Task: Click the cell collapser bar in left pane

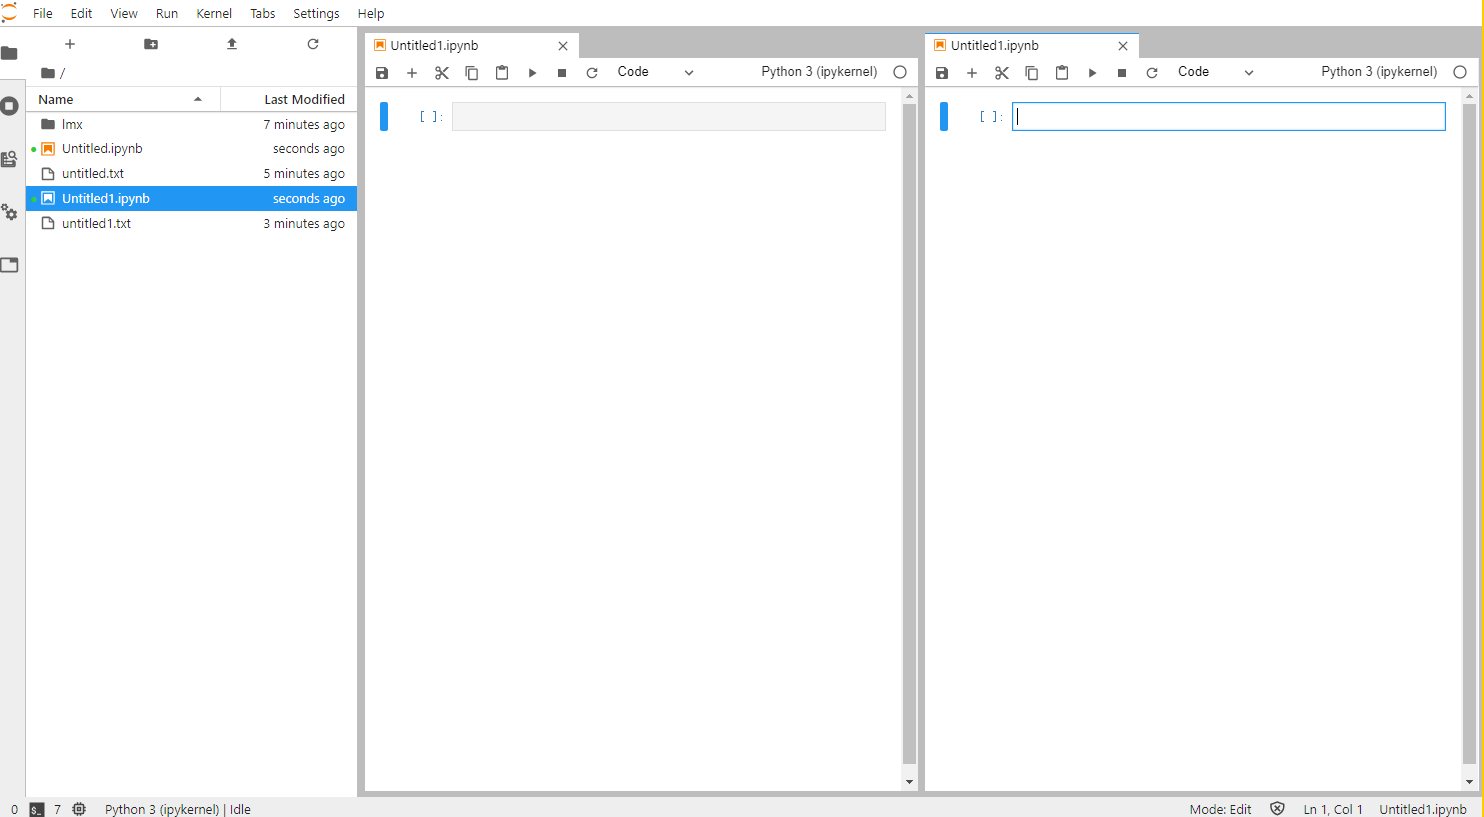Action: coord(384,117)
